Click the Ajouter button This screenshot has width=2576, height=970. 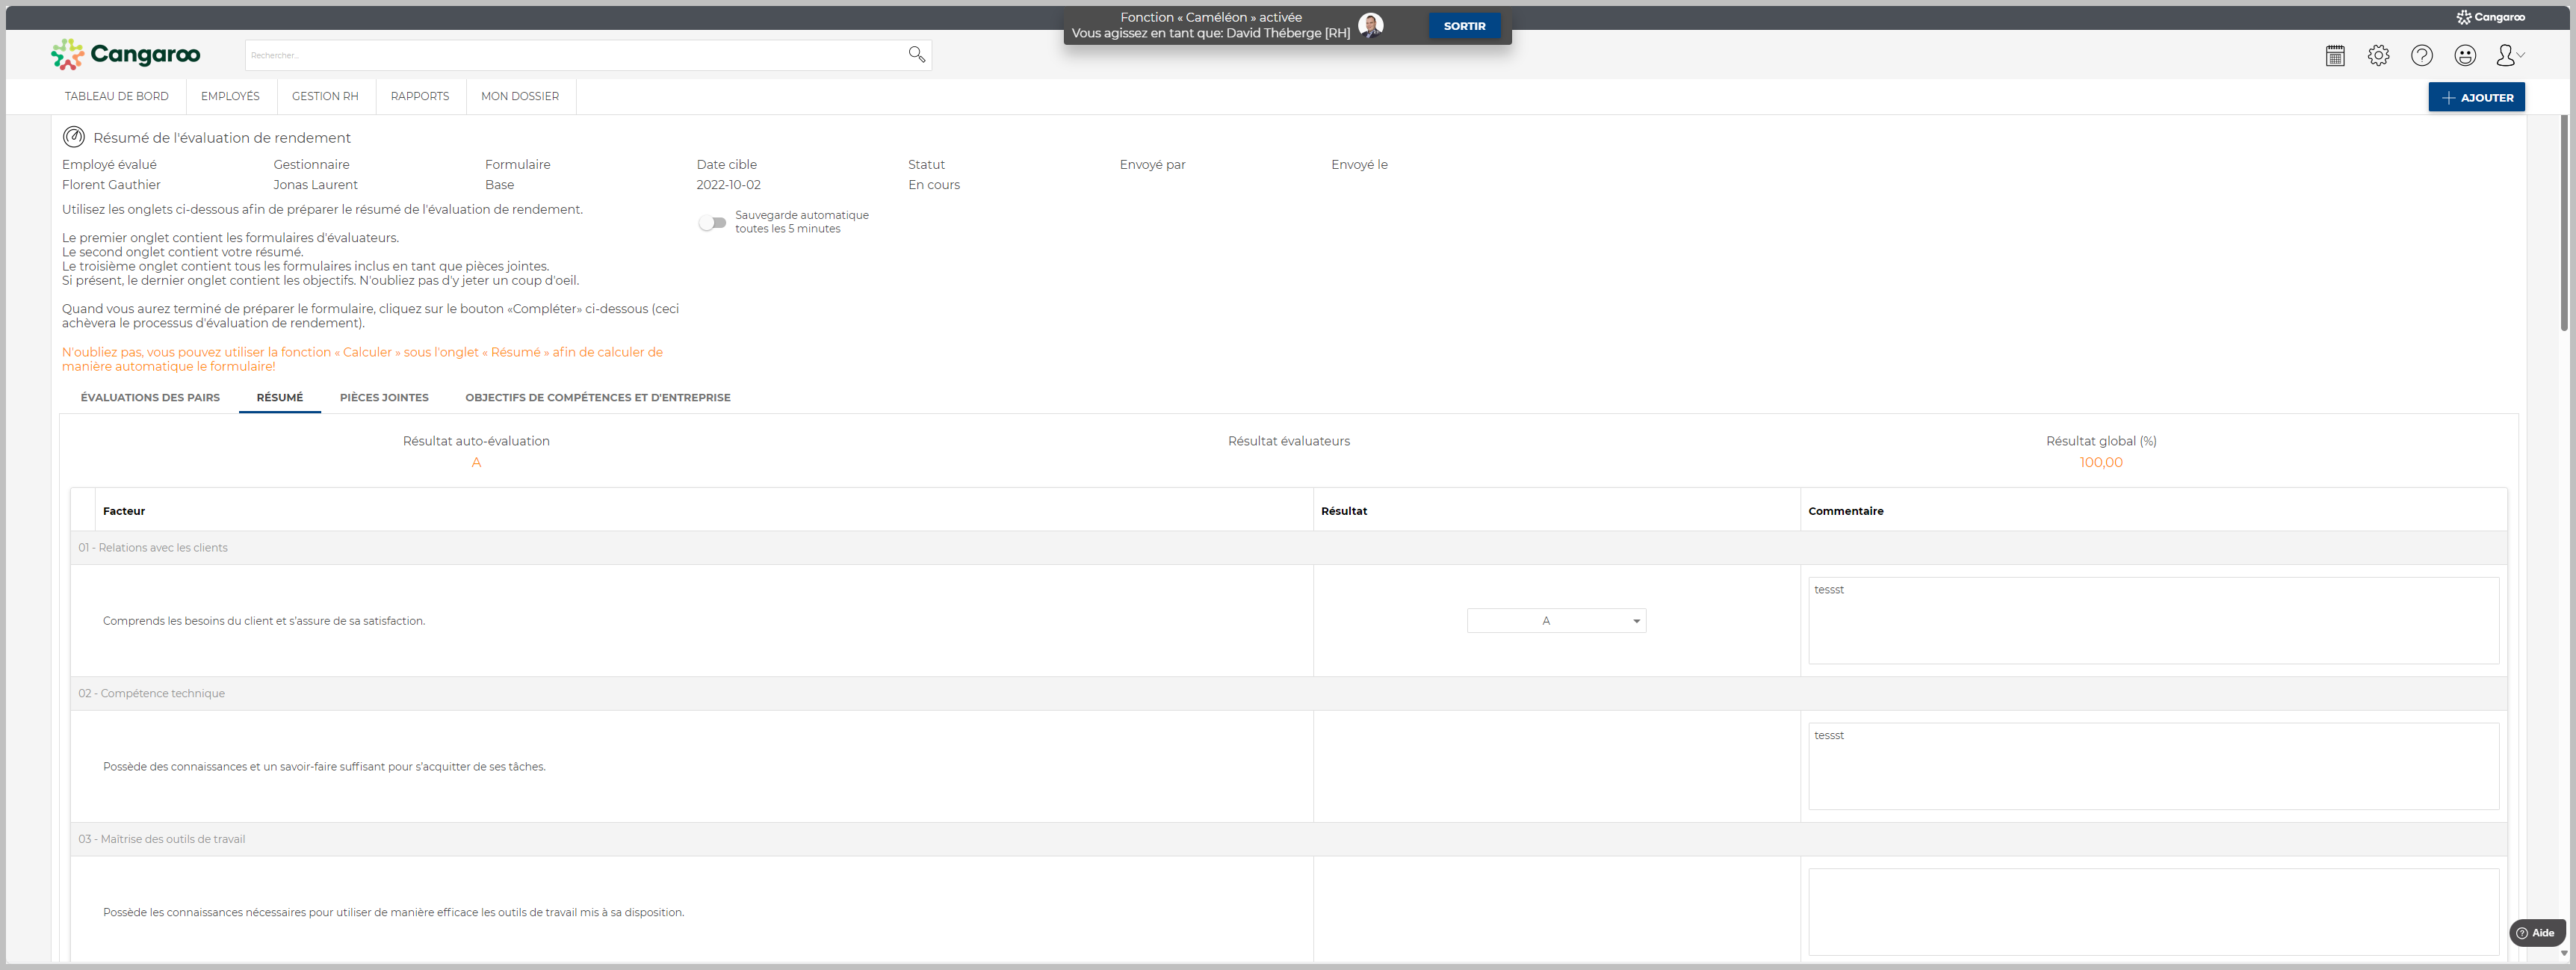pyautogui.click(x=2476, y=97)
